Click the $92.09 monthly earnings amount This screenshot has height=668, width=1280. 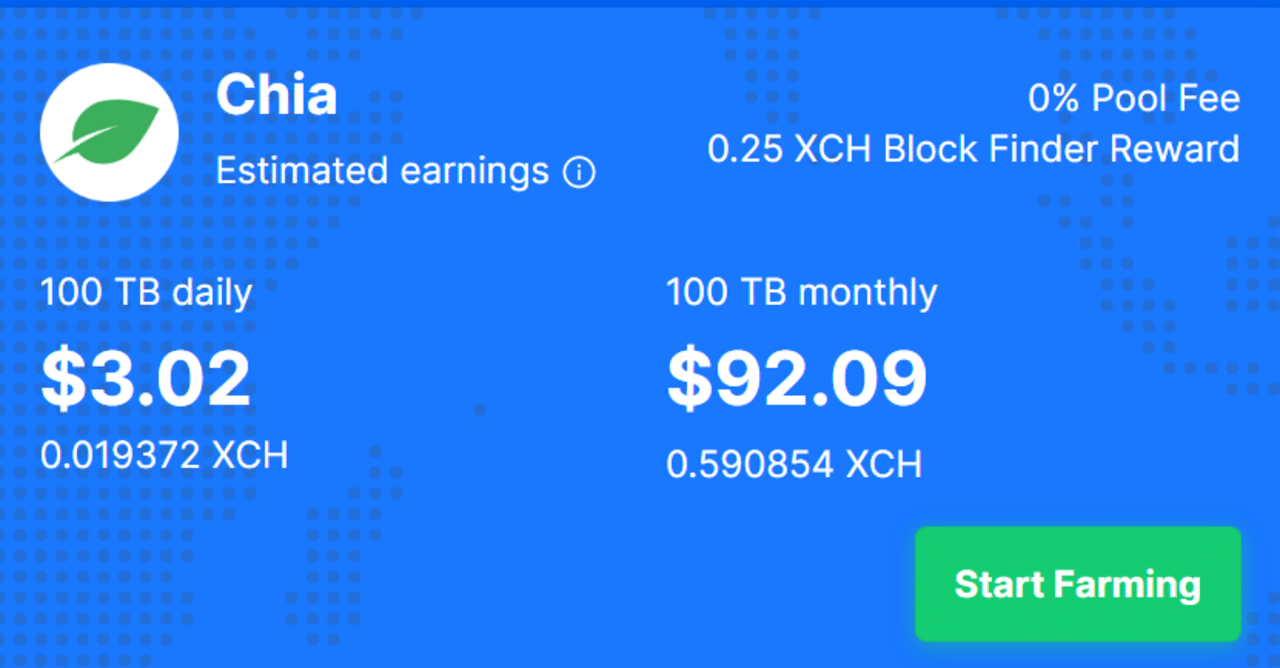(797, 379)
